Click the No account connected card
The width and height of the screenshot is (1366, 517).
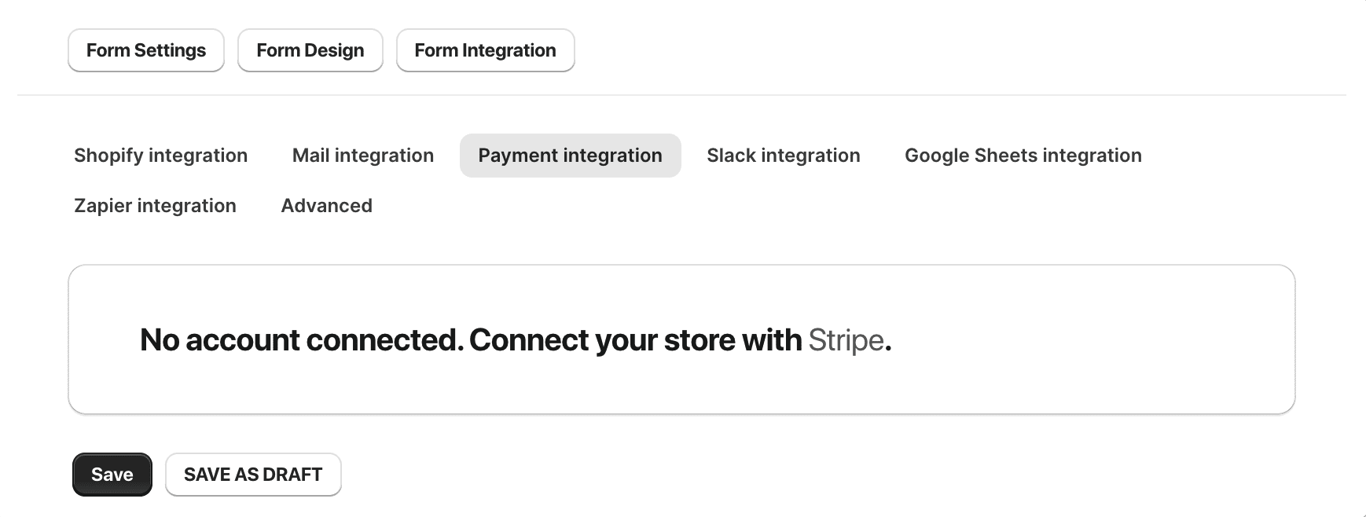pyautogui.click(x=682, y=339)
